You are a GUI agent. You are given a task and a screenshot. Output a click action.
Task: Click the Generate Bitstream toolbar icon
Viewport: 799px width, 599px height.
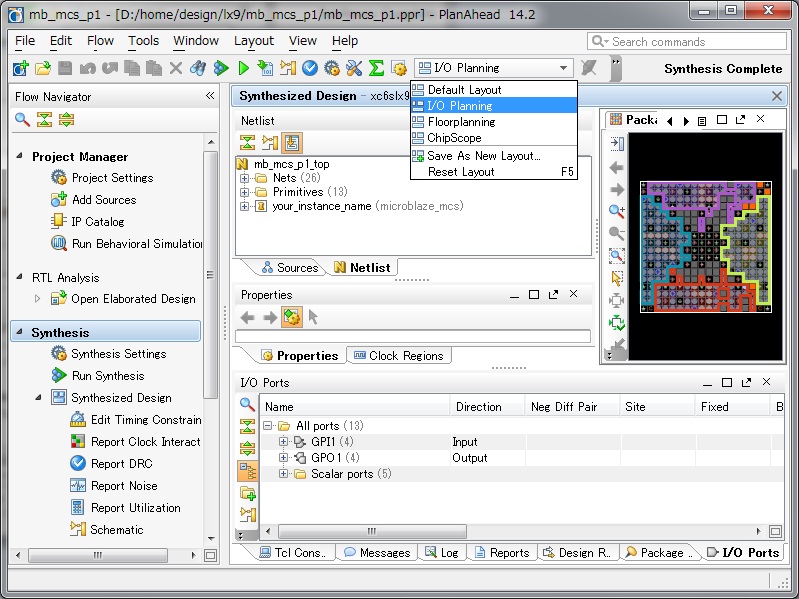[265, 68]
